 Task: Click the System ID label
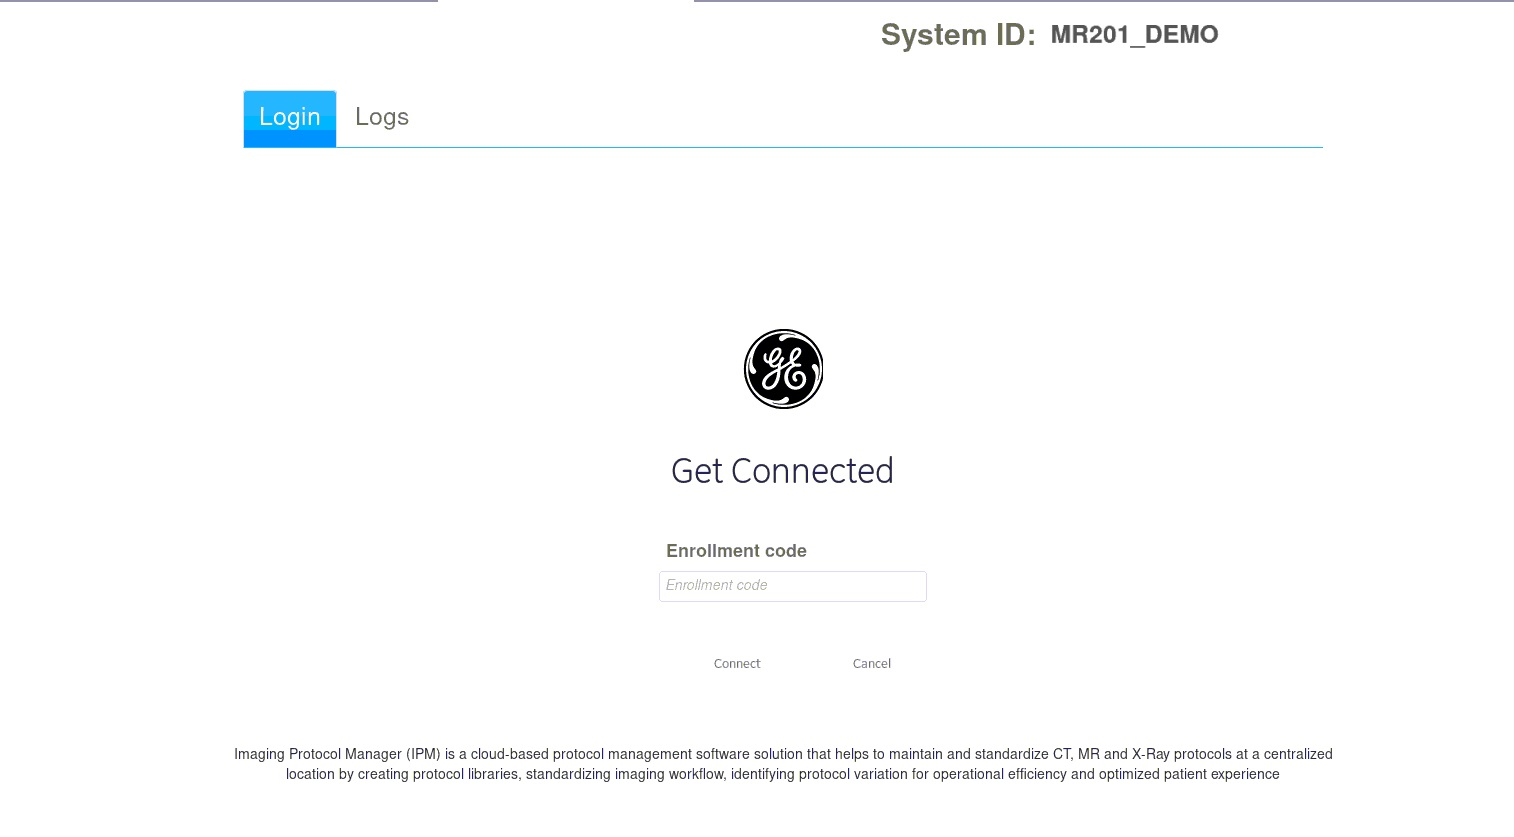click(x=957, y=35)
